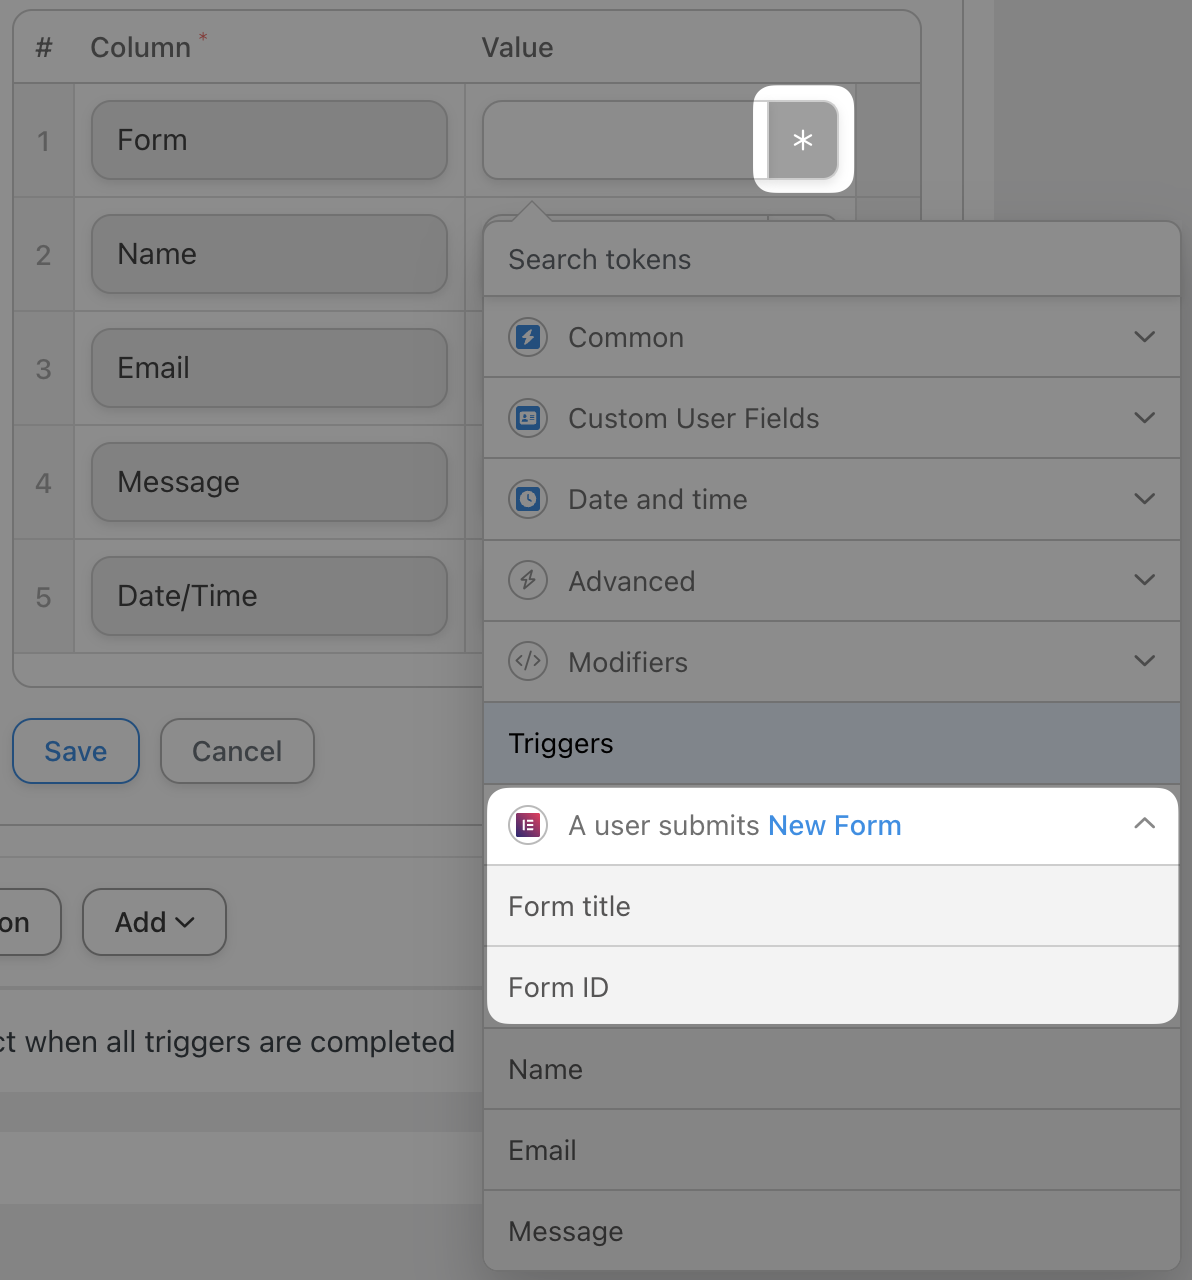Select the Form ID token
The image size is (1192, 1280).
tap(832, 986)
